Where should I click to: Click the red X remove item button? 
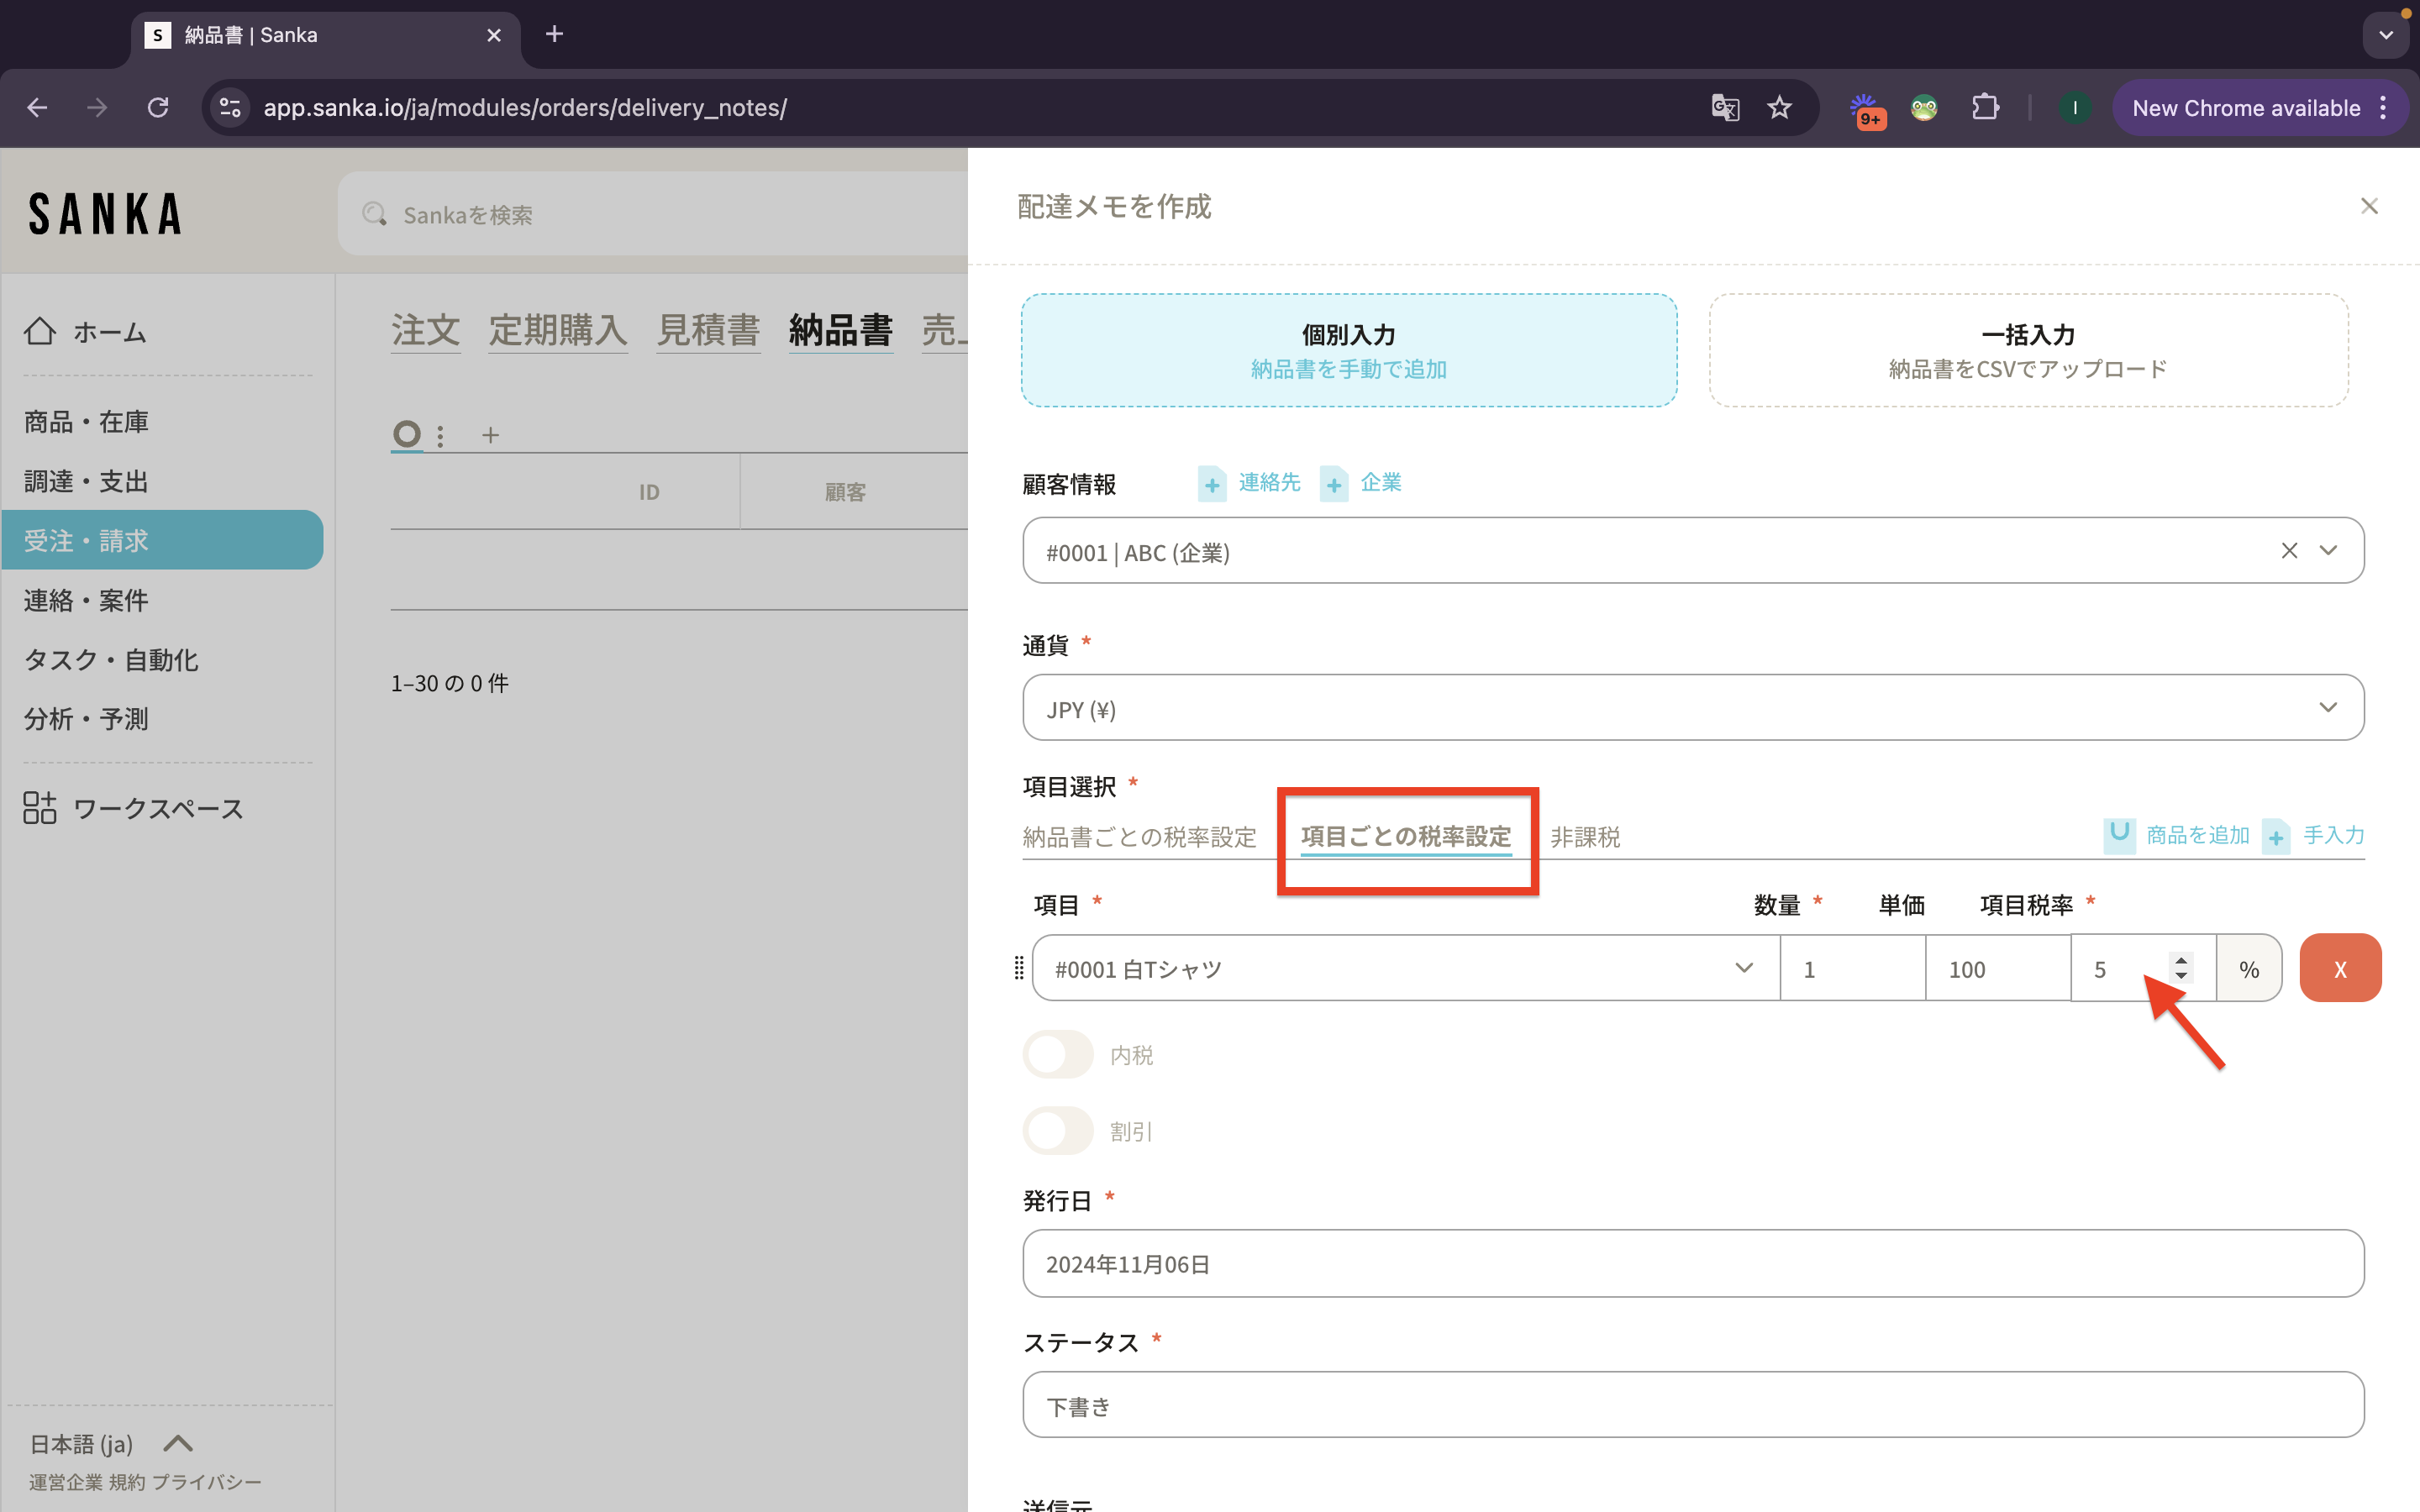(x=2339, y=968)
